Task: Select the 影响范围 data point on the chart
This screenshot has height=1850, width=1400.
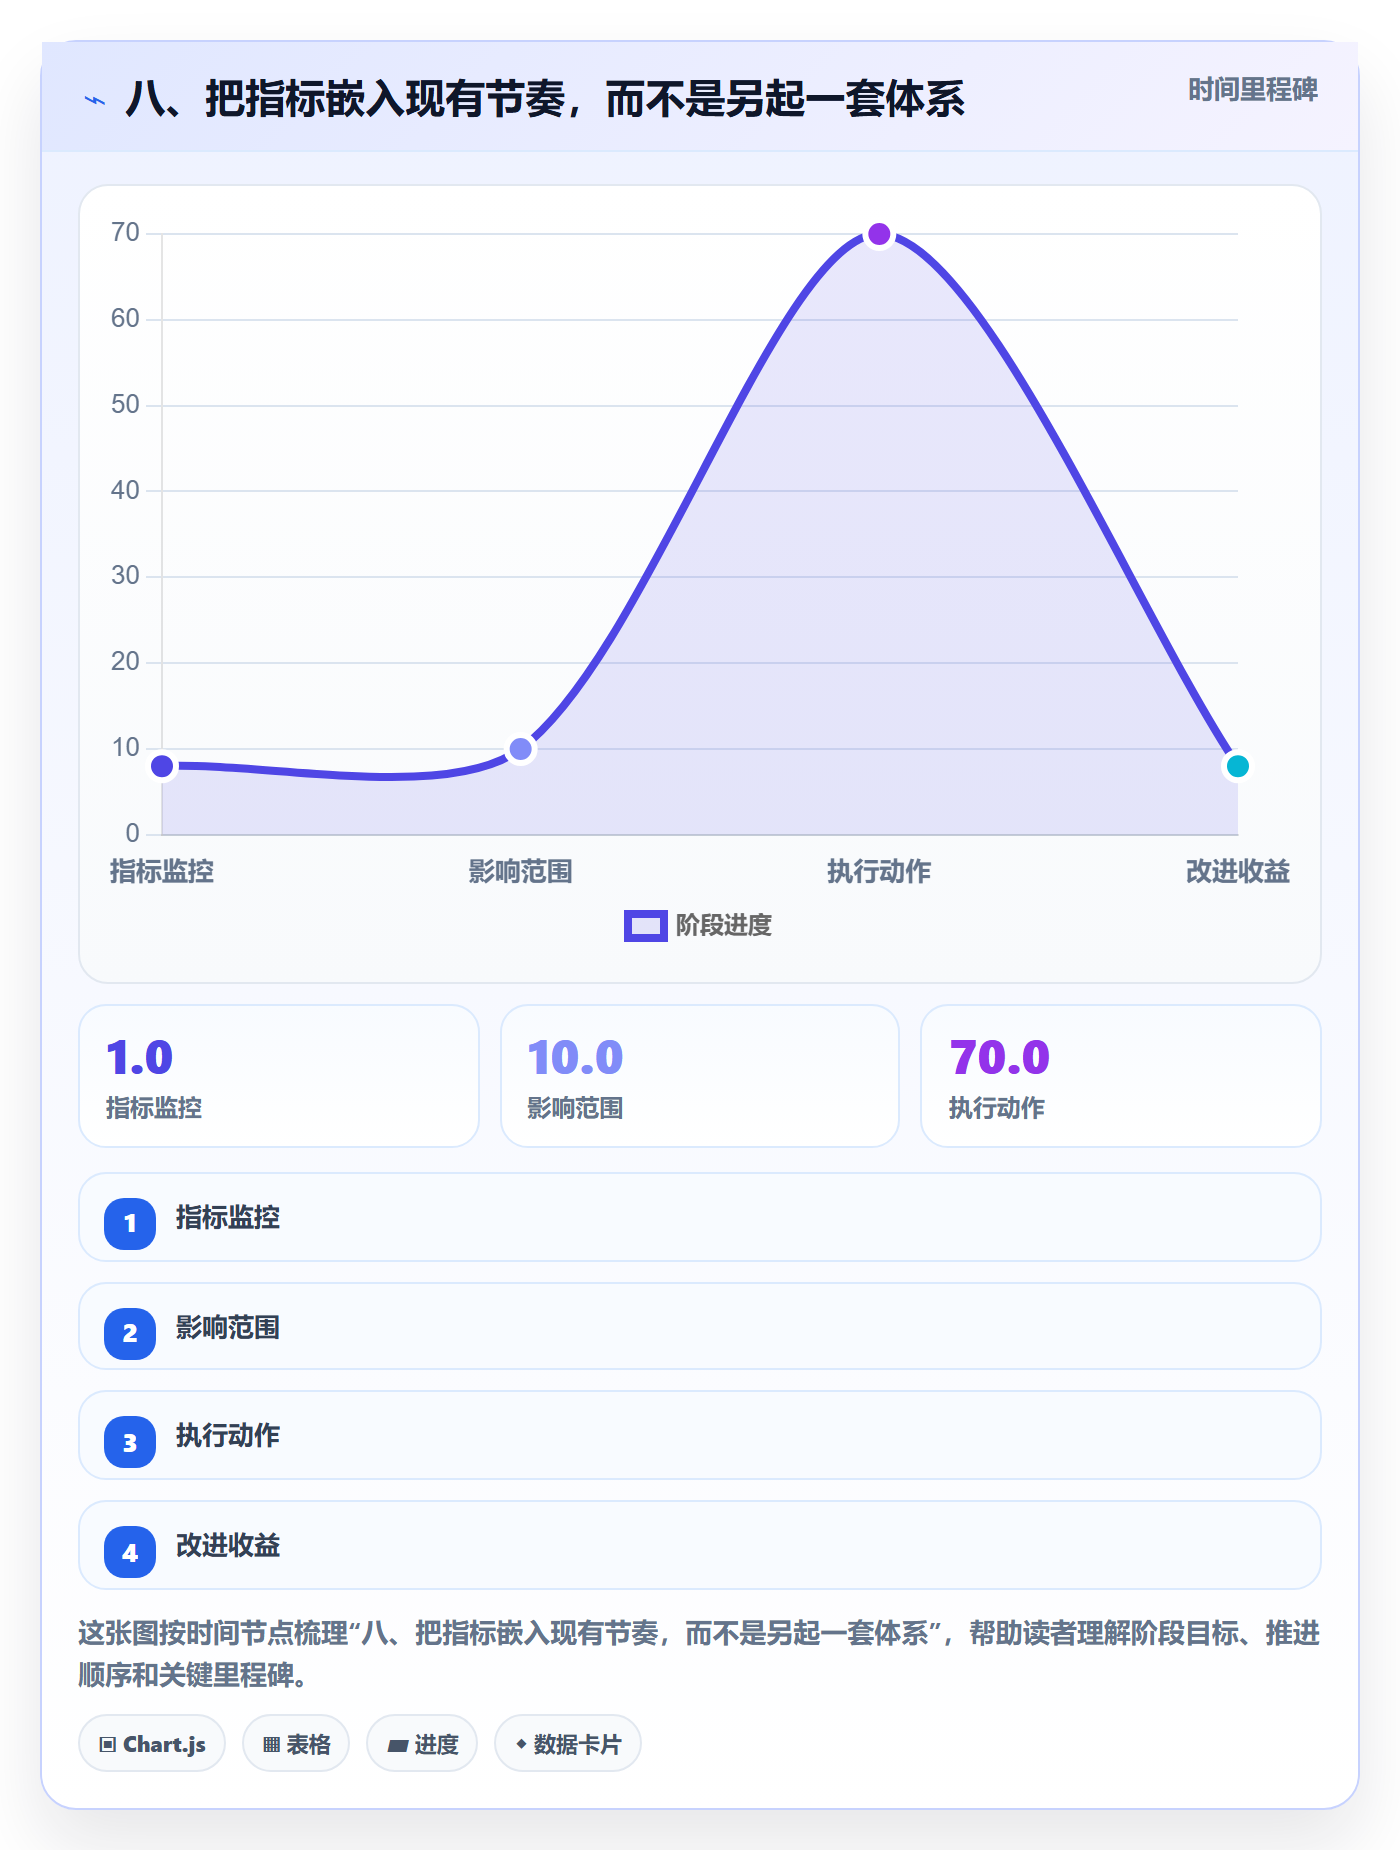Action: [521, 749]
